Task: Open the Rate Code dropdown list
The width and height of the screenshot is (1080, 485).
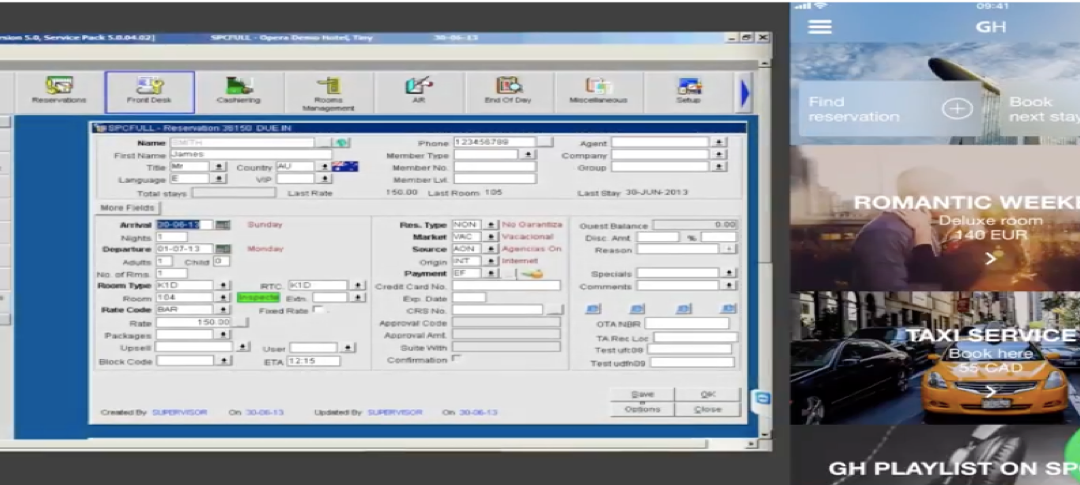Action: pyautogui.click(x=223, y=310)
